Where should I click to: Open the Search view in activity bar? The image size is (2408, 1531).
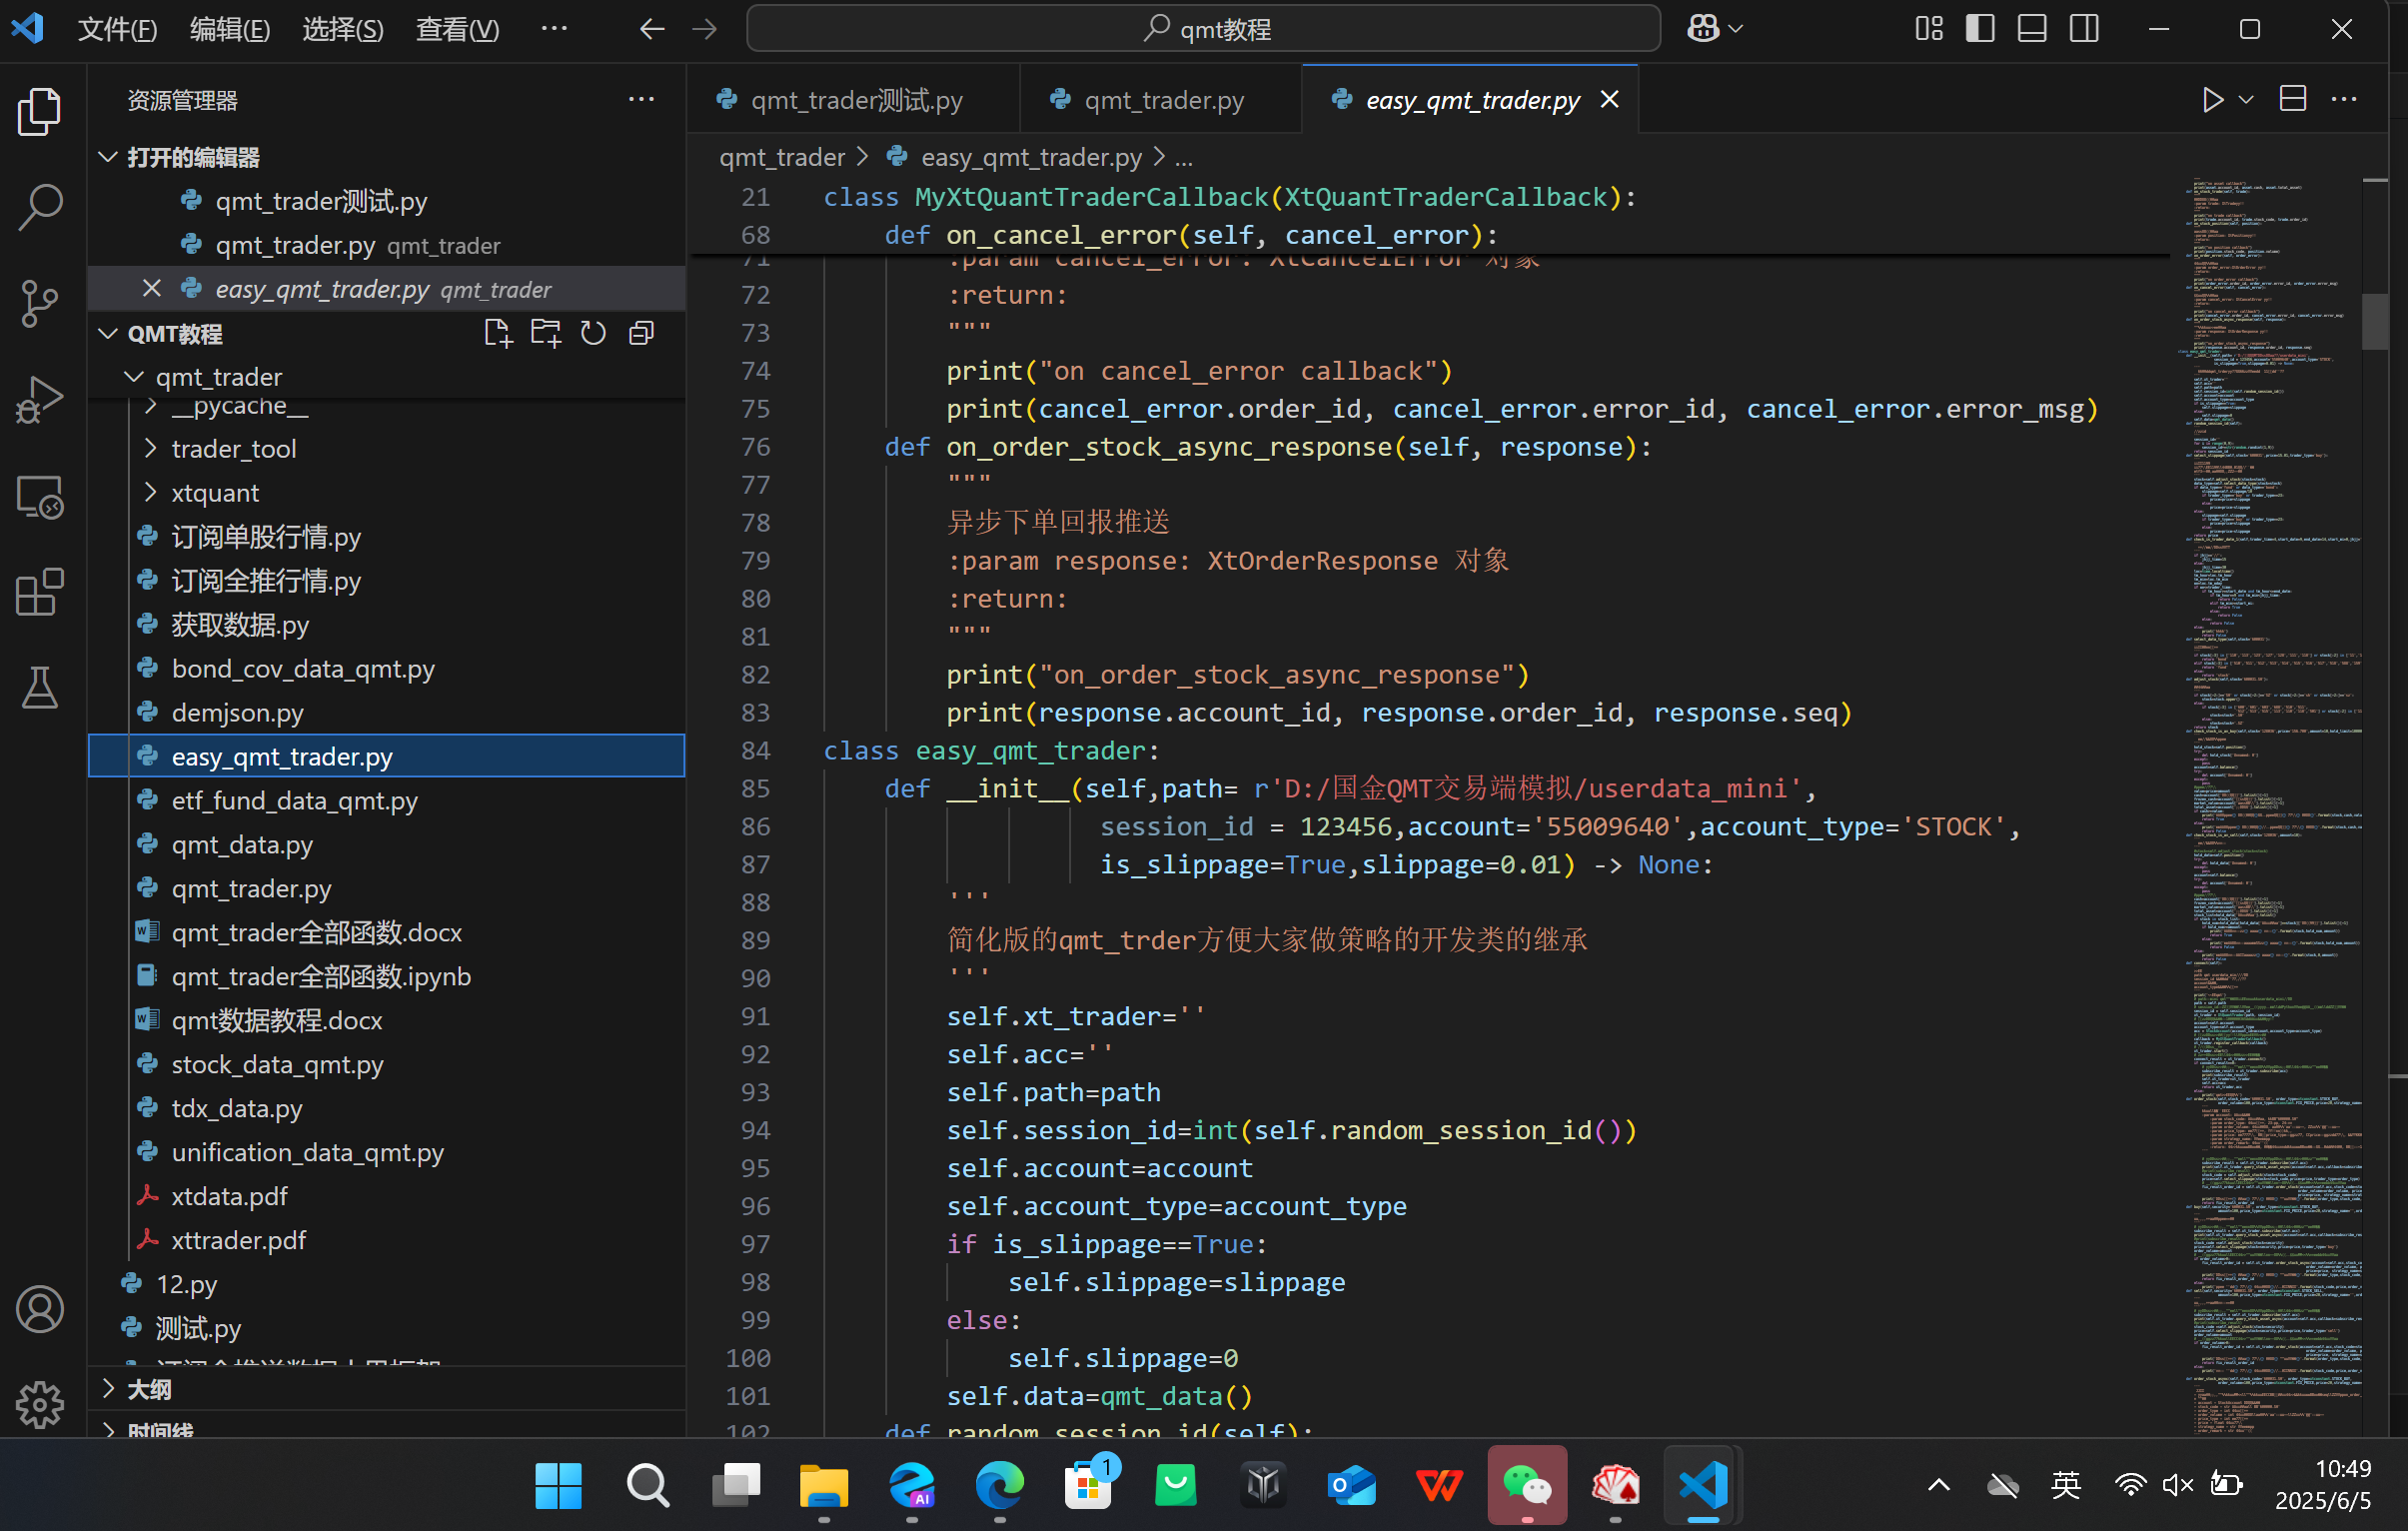click(40, 206)
